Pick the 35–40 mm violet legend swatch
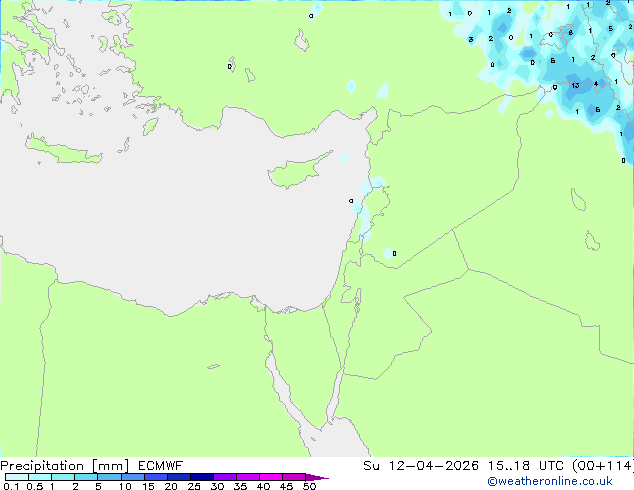The height and width of the screenshot is (490, 634). click(x=247, y=477)
